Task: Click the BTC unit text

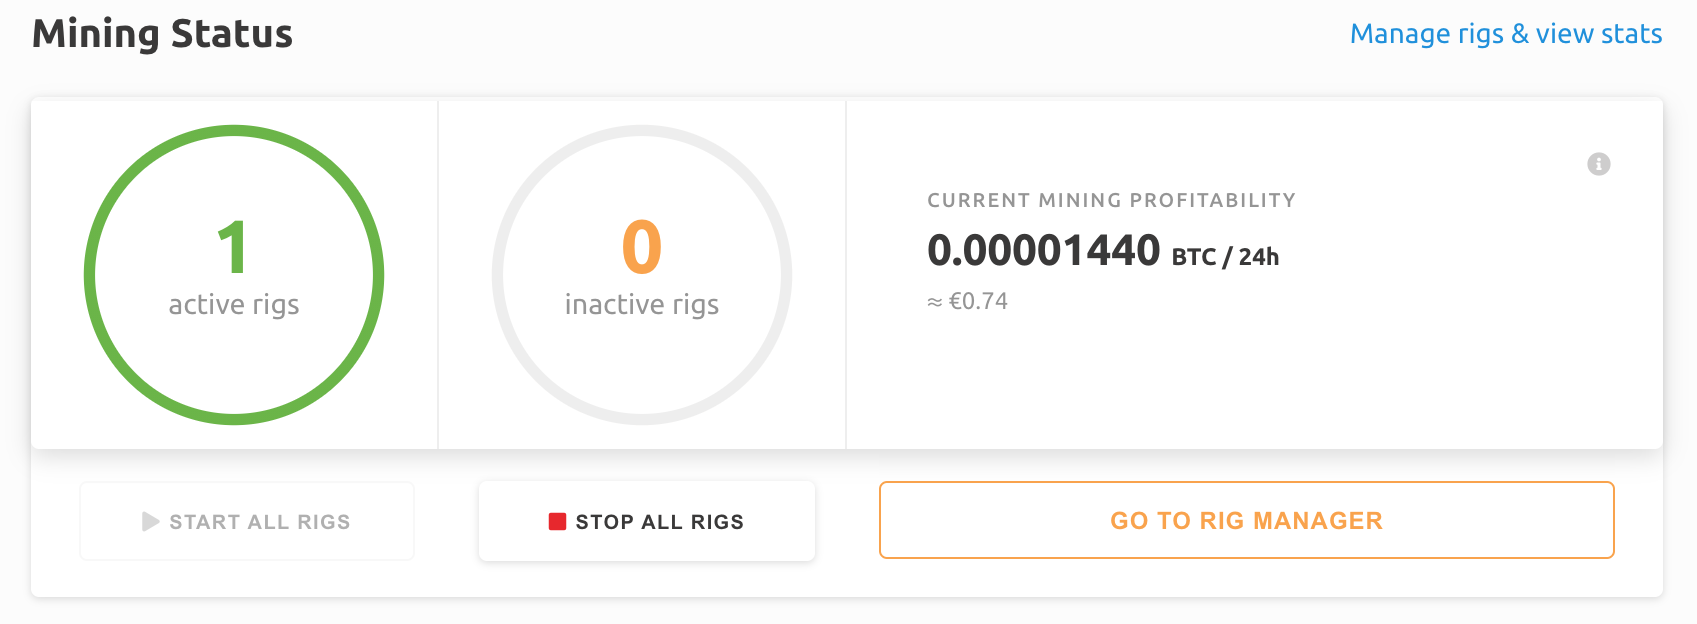Action: (x=1194, y=257)
